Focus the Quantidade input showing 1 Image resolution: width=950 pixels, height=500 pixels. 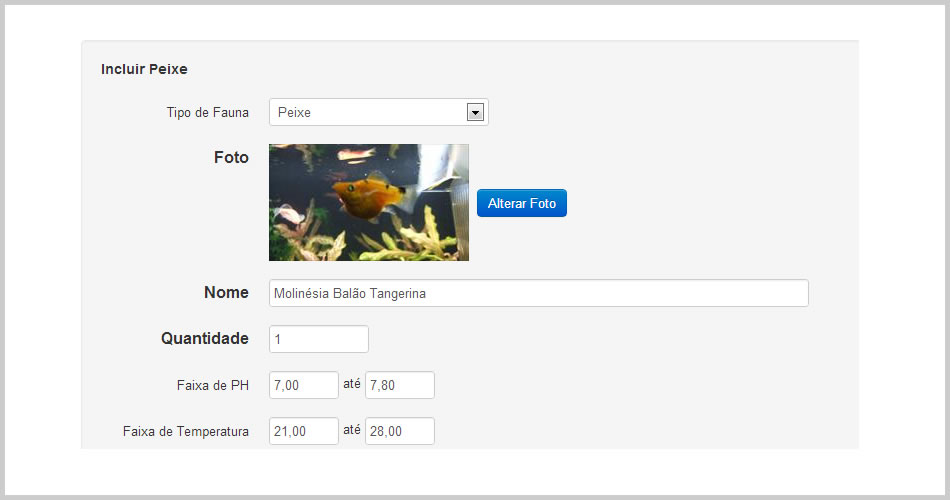click(x=319, y=339)
